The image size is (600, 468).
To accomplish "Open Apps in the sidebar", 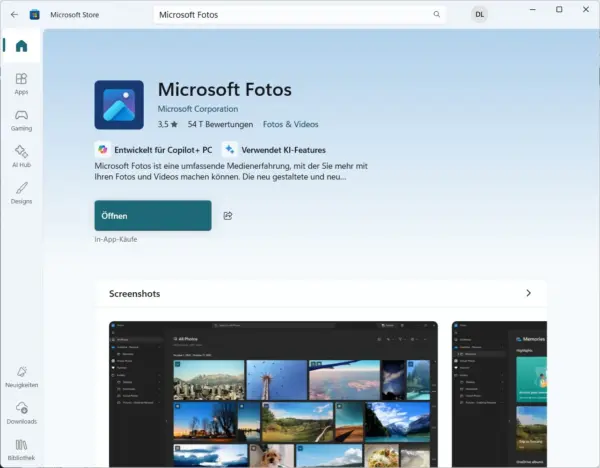I will tap(21, 84).
